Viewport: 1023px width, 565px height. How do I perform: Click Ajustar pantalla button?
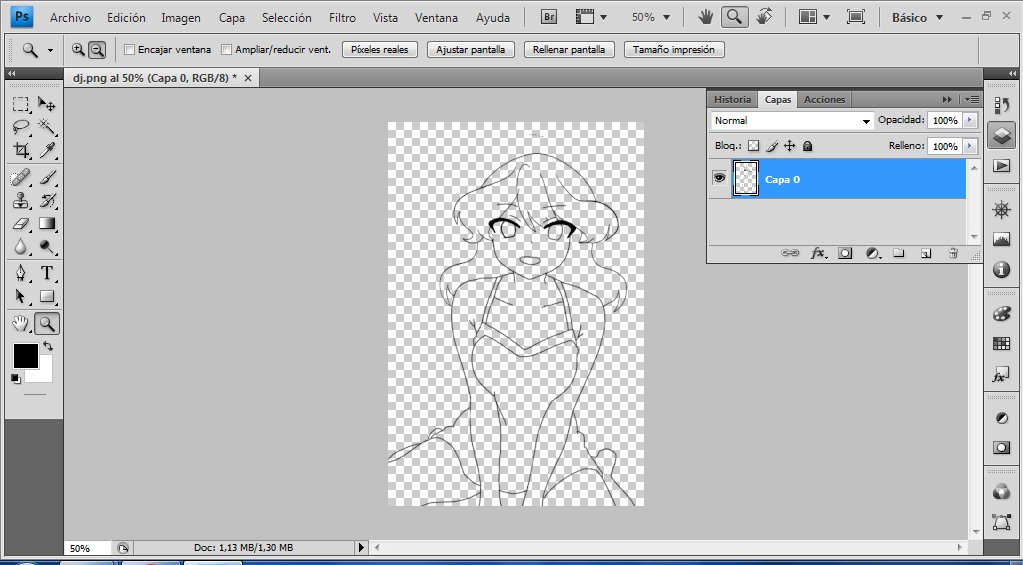tap(470, 50)
